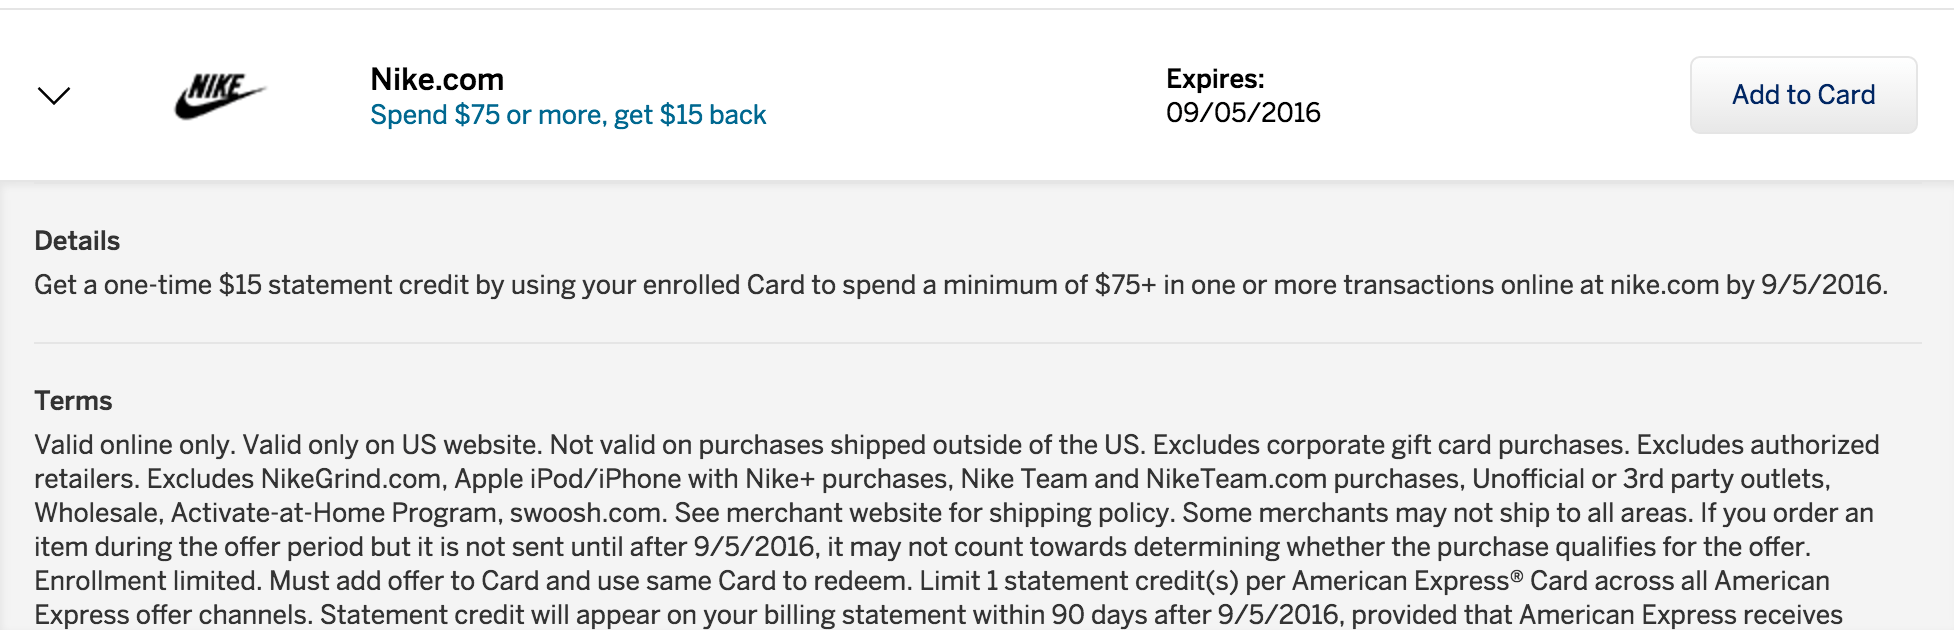Collapse the Nike.com offer details chevron

[54, 95]
